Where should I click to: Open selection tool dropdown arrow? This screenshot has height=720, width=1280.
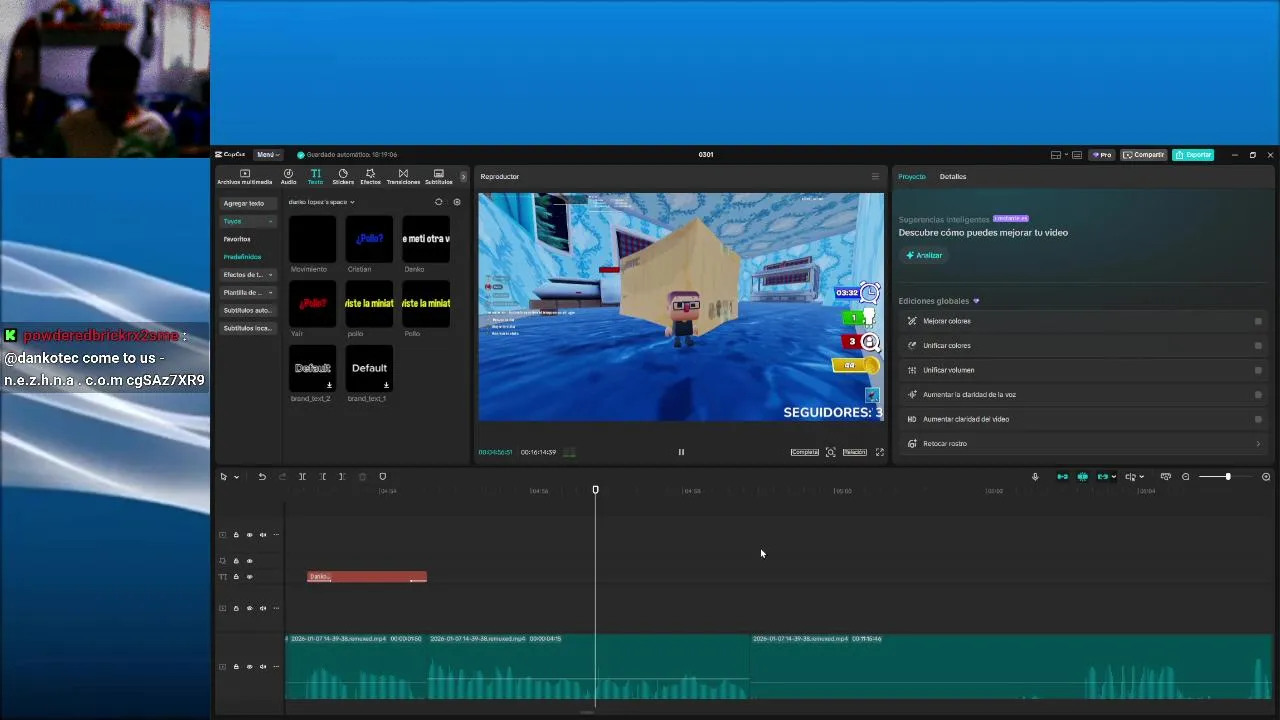[236, 477]
